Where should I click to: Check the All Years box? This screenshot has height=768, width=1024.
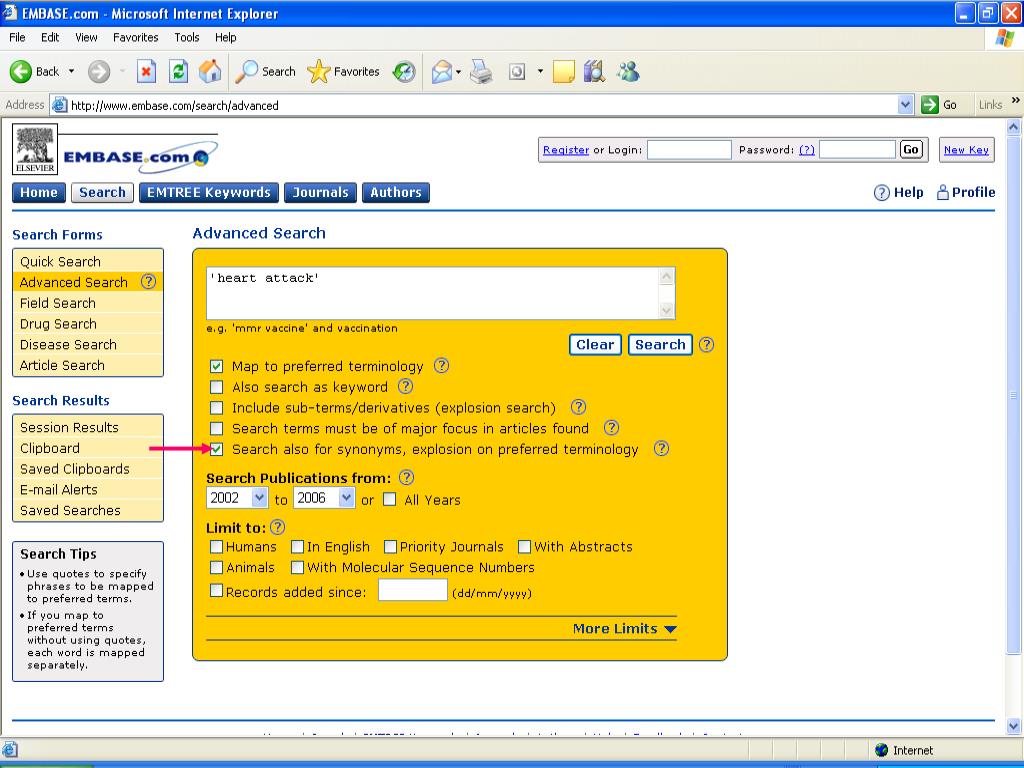pyautogui.click(x=390, y=500)
